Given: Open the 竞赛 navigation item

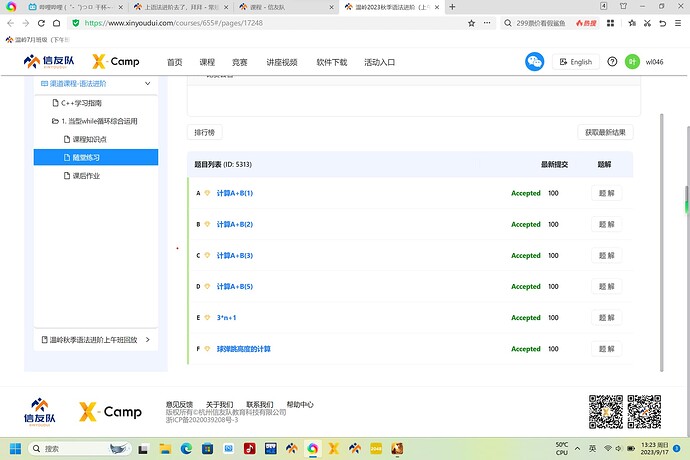Looking at the screenshot, I should click(x=239, y=62).
